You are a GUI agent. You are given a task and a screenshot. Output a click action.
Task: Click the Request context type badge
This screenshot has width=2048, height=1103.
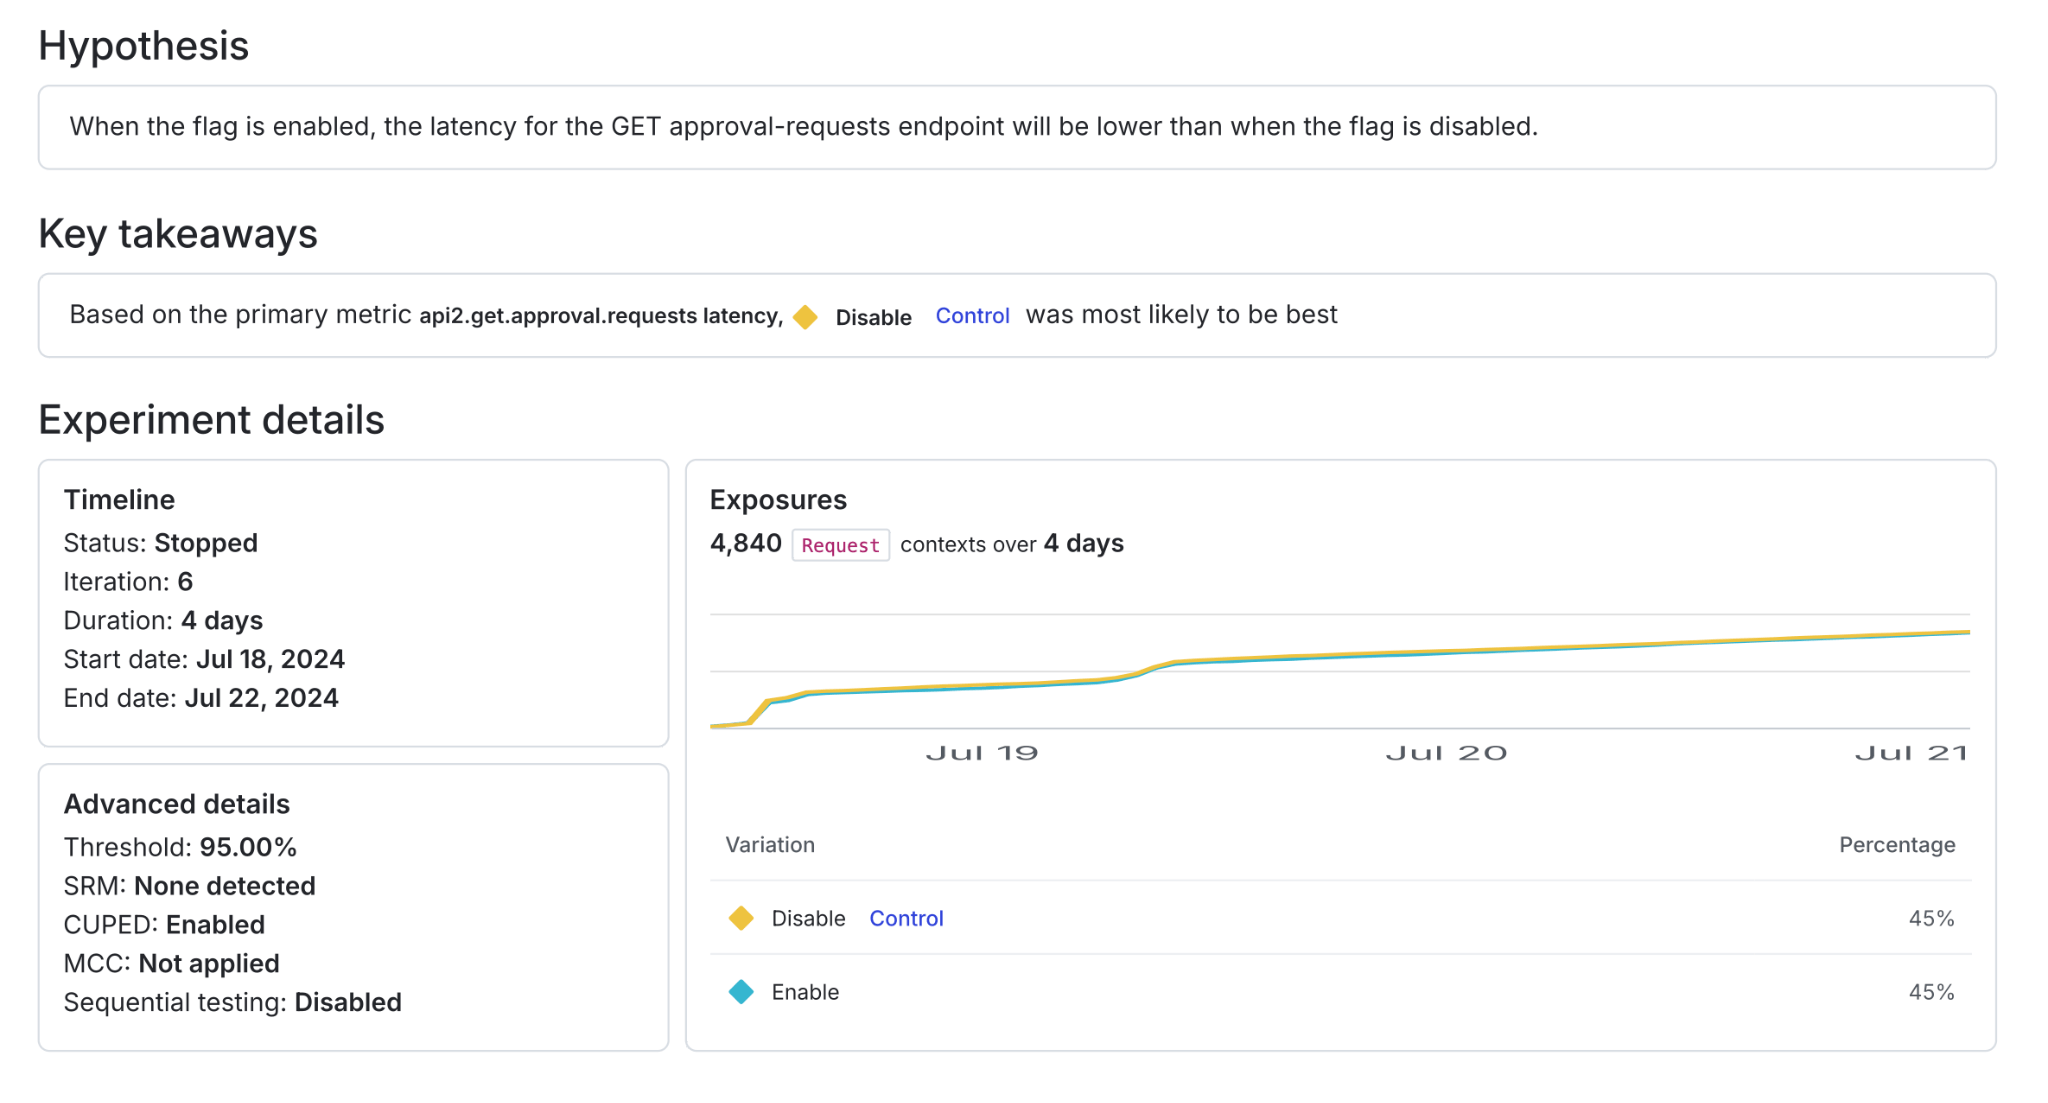click(840, 545)
